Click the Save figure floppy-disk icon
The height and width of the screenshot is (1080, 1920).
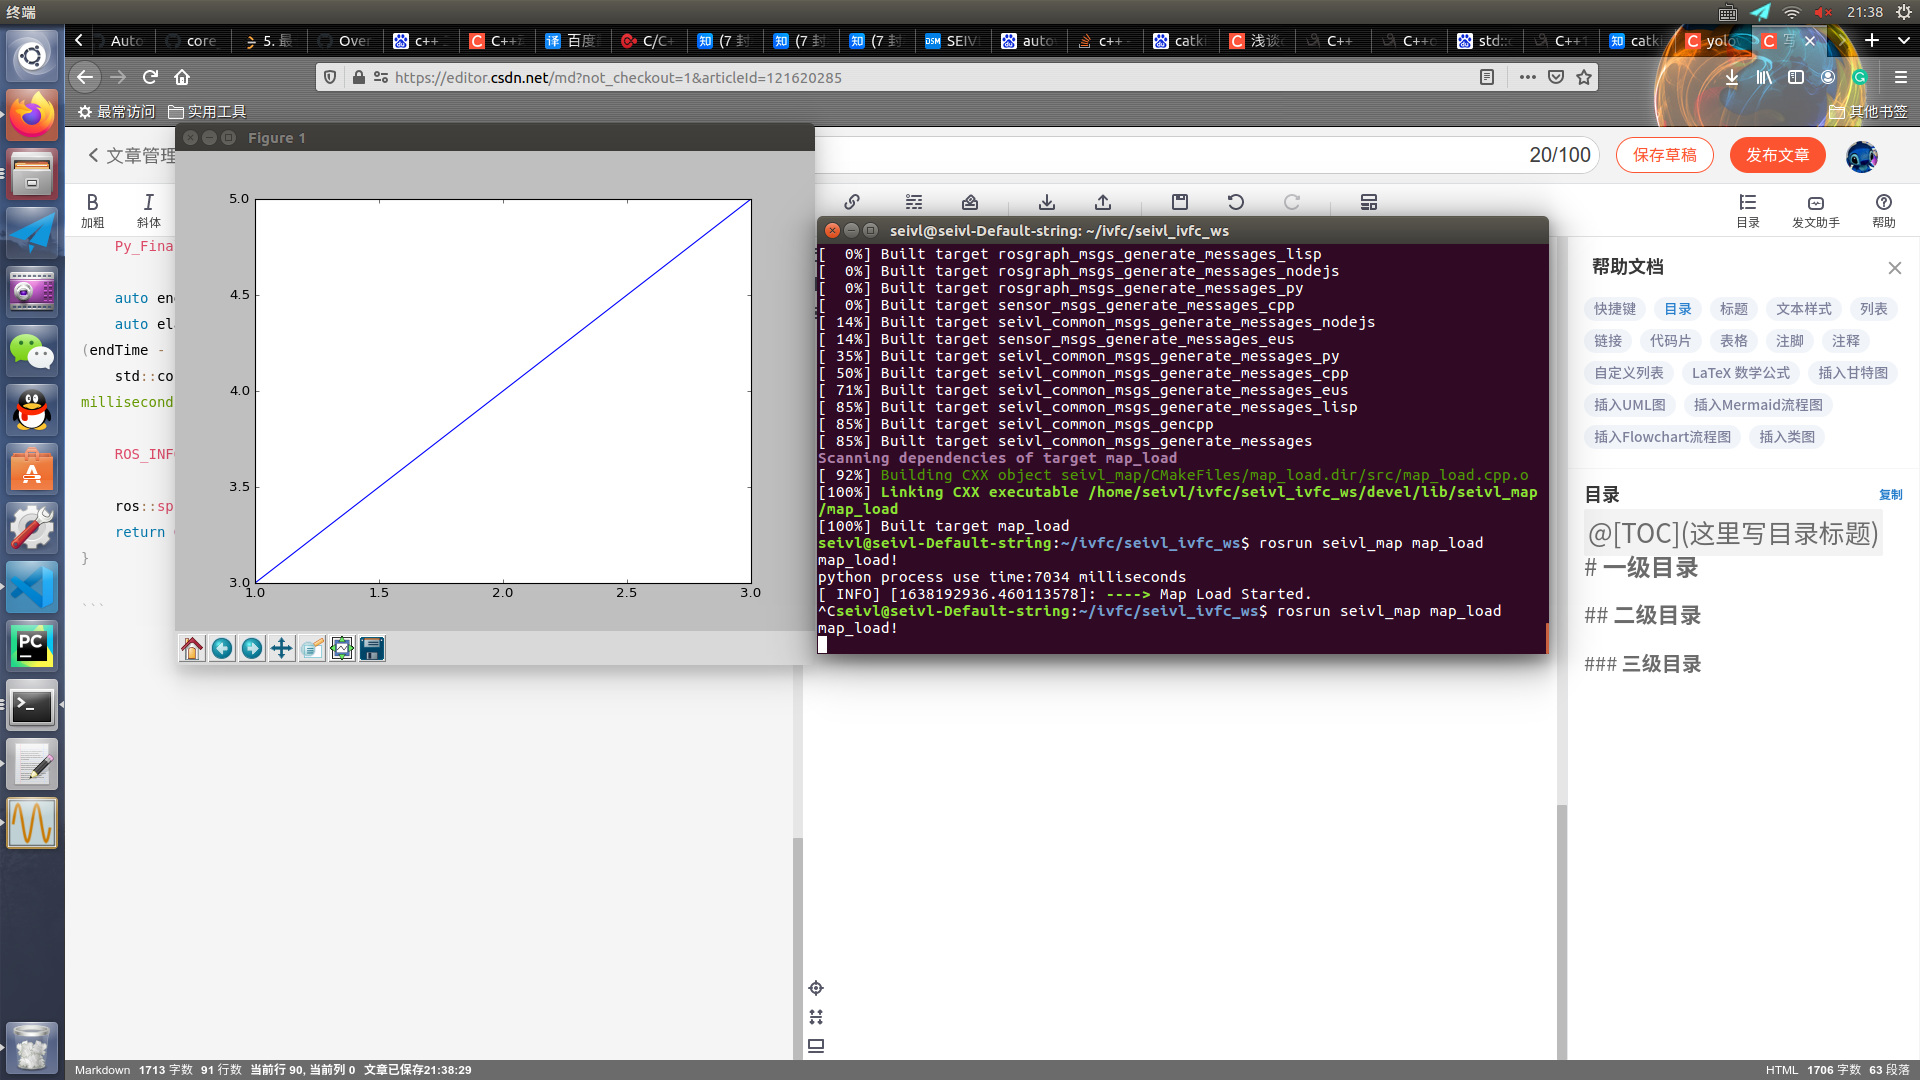click(371, 648)
